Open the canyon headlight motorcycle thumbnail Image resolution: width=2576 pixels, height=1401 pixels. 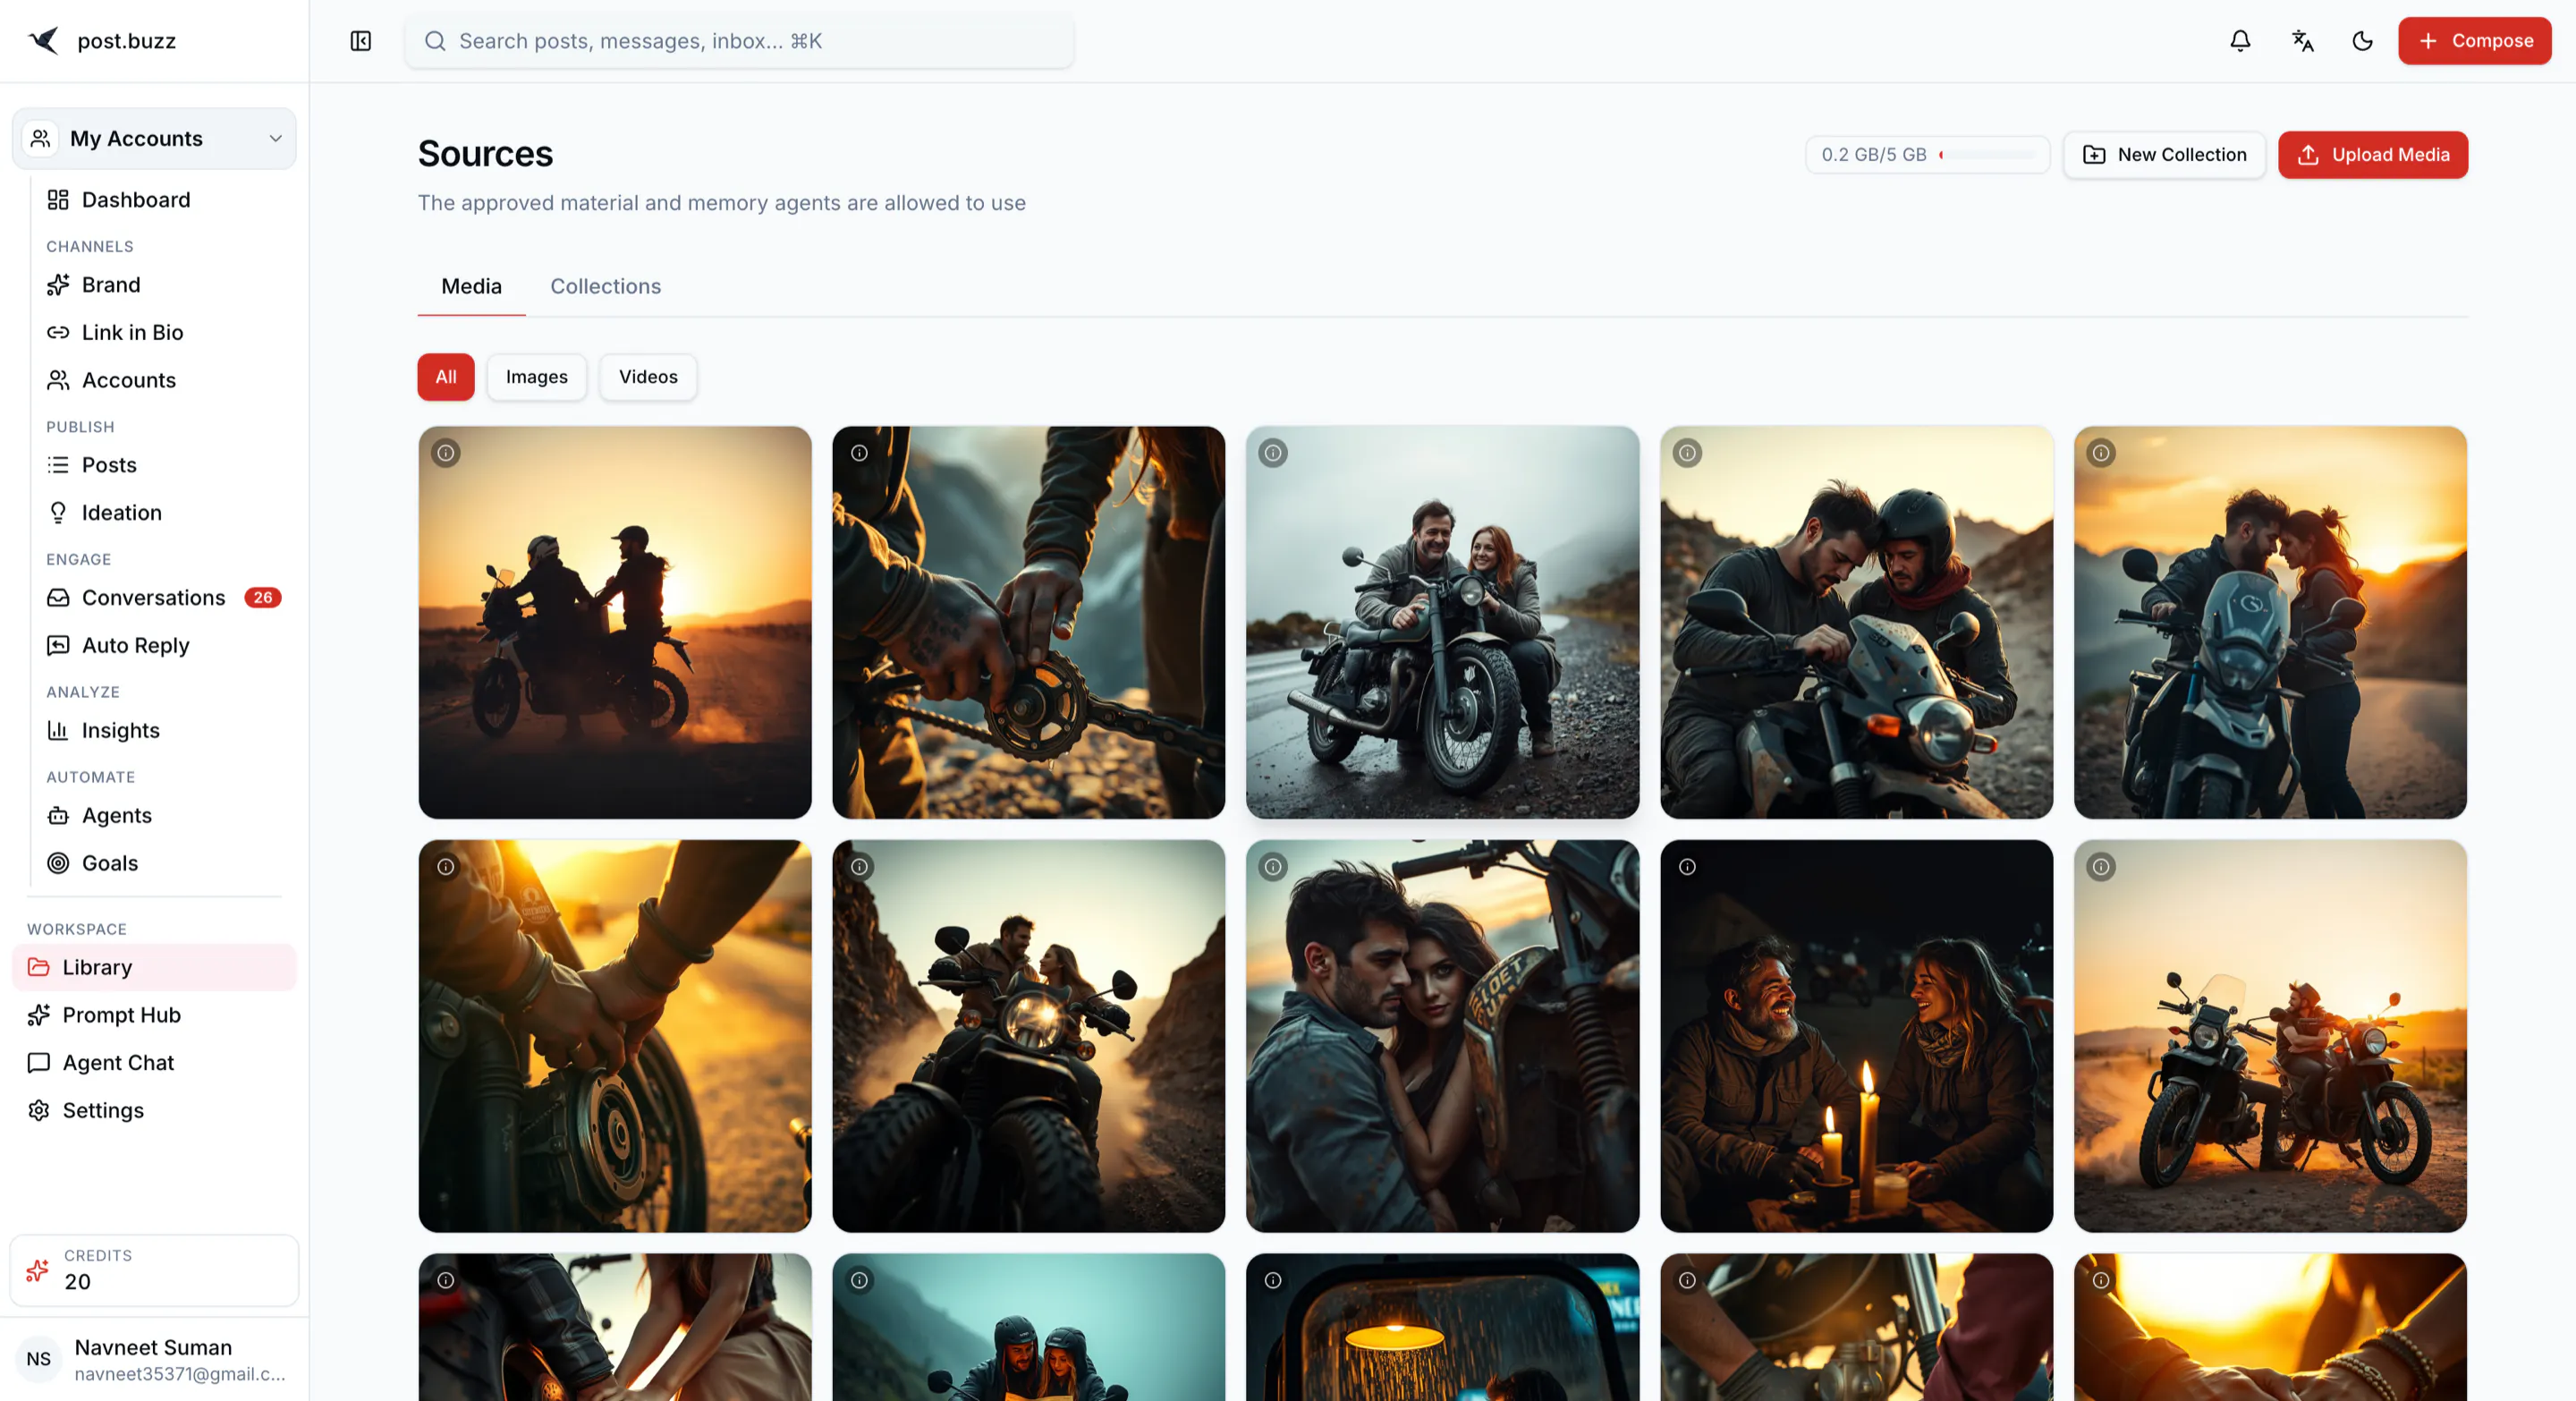tap(1028, 1036)
